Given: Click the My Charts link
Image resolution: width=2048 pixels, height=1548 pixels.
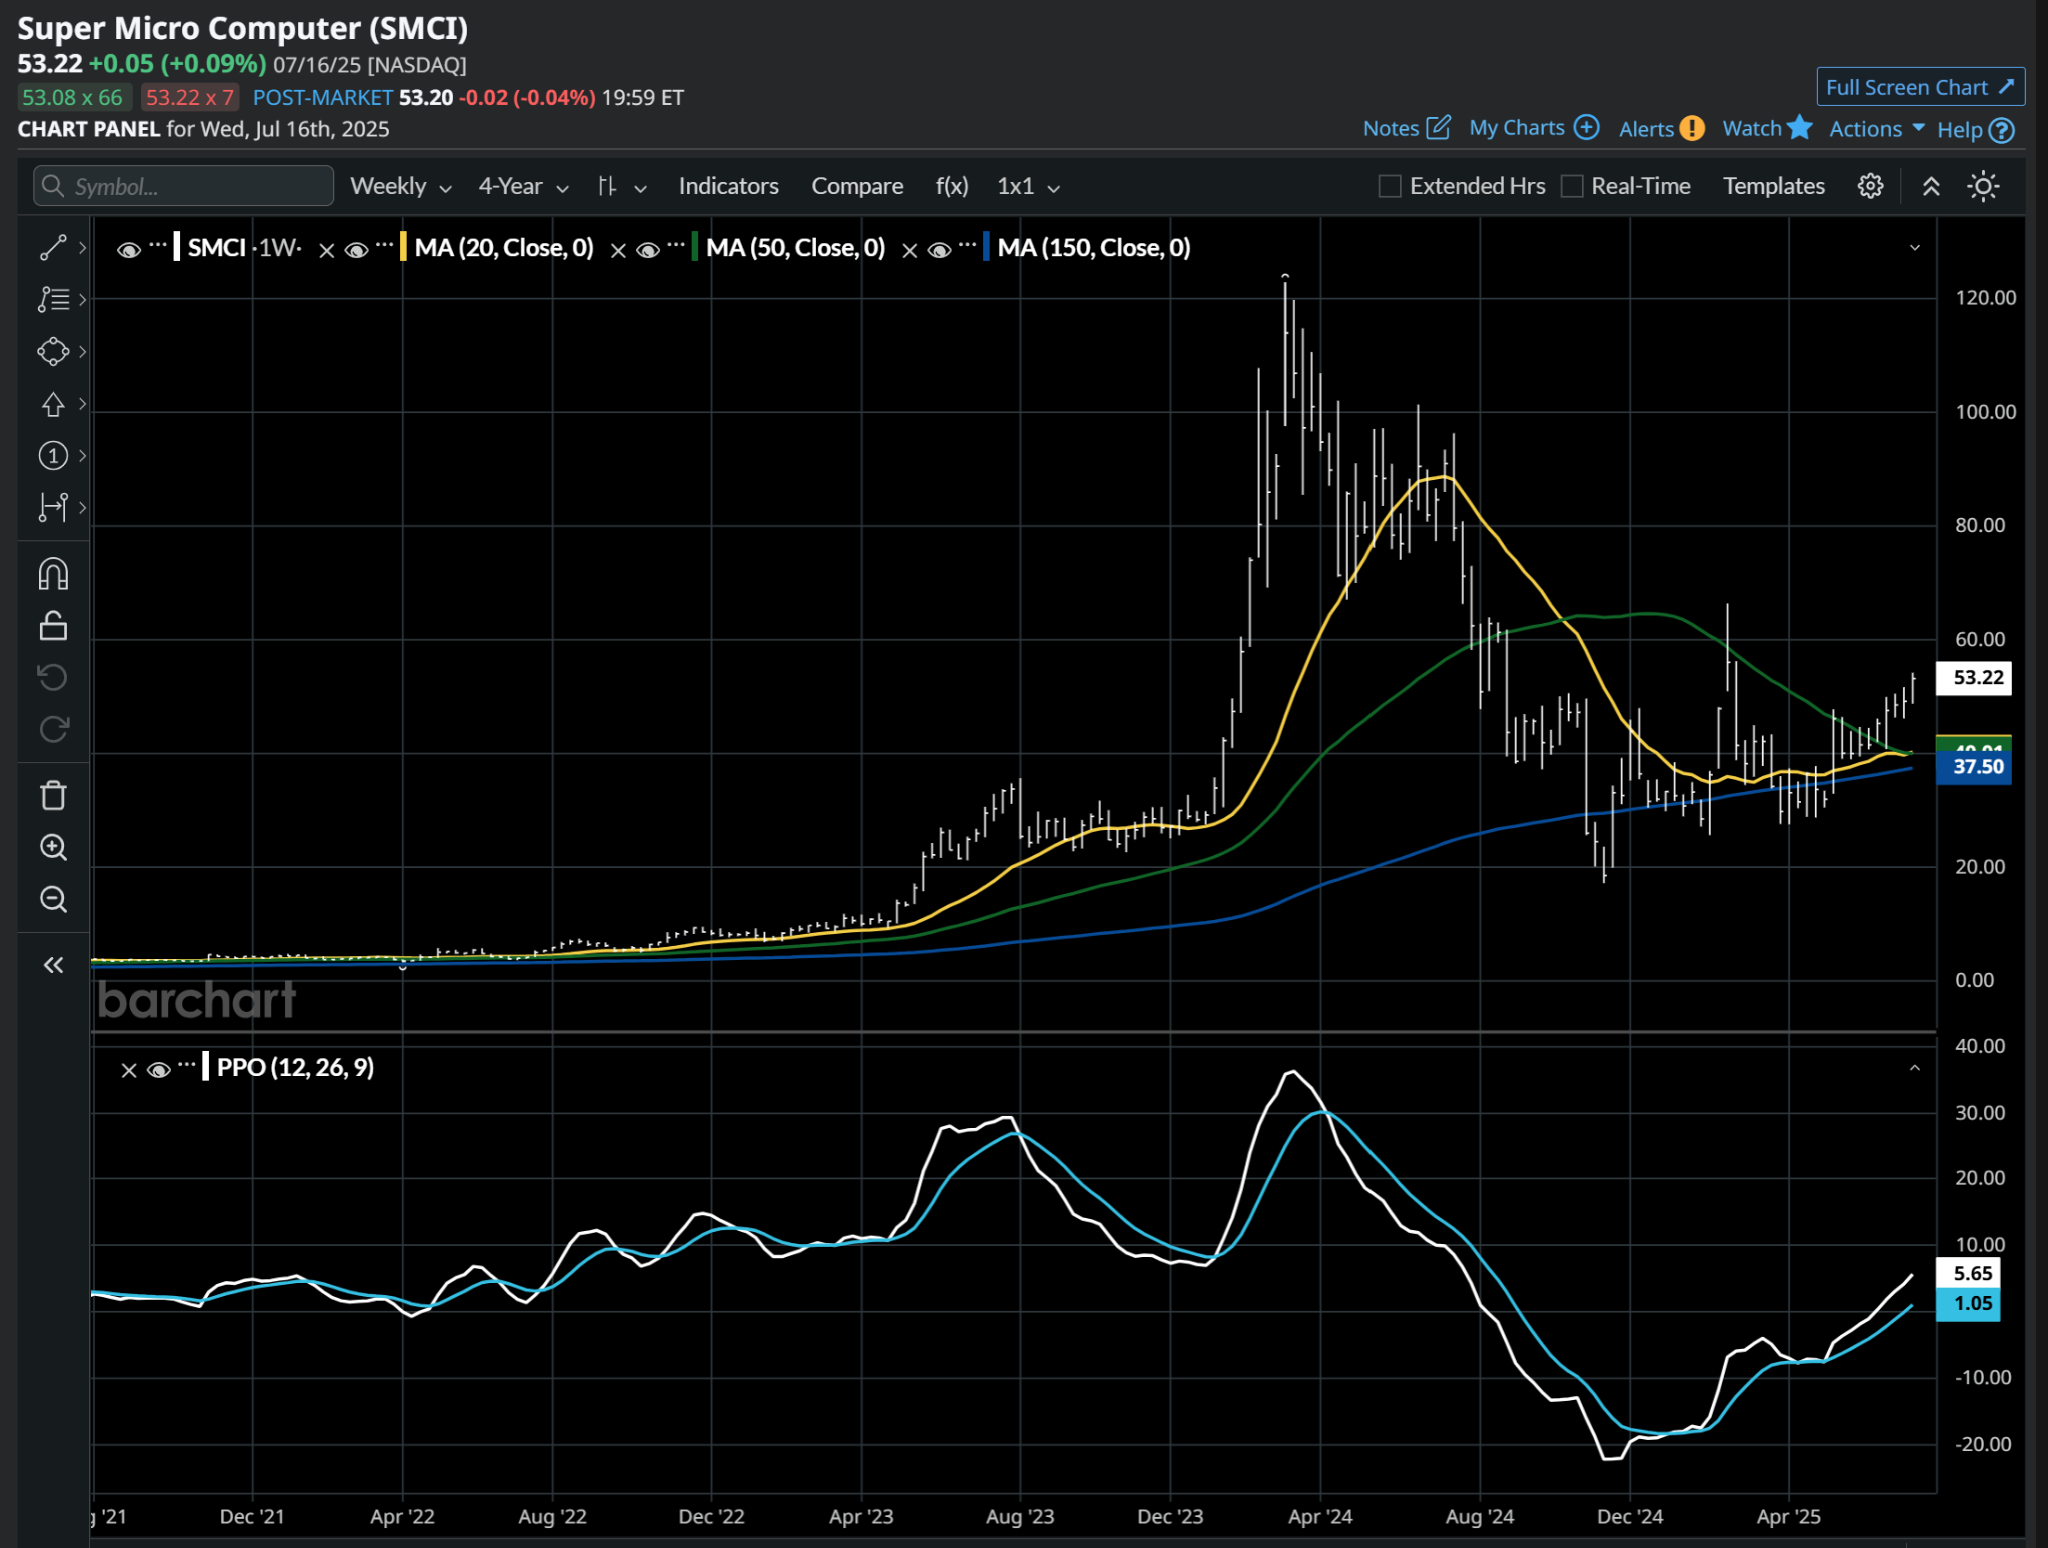Looking at the screenshot, I should tap(1516, 128).
